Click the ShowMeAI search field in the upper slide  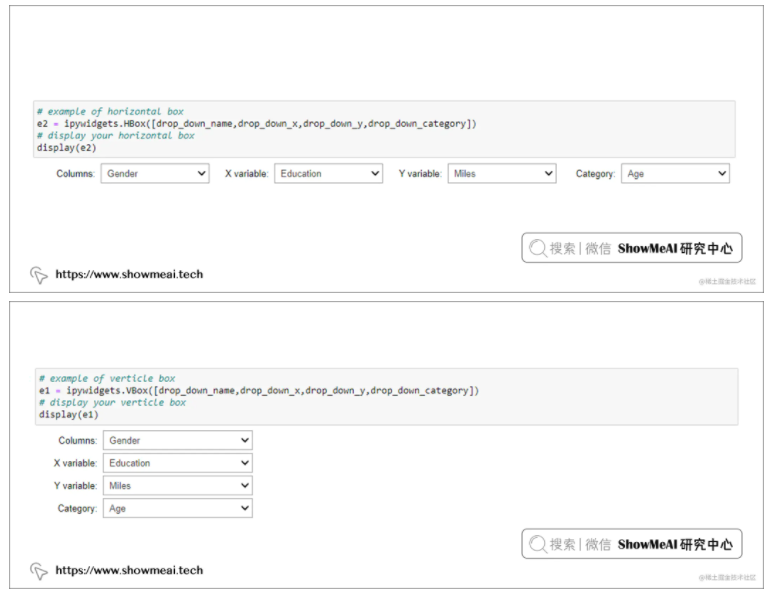[x=631, y=249]
